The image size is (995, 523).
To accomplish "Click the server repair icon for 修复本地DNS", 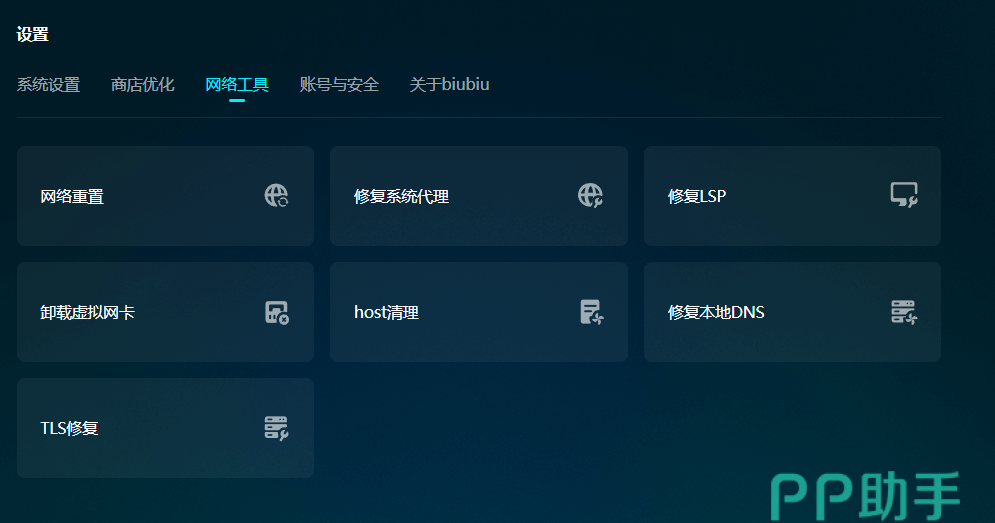I will tap(903, 312).
